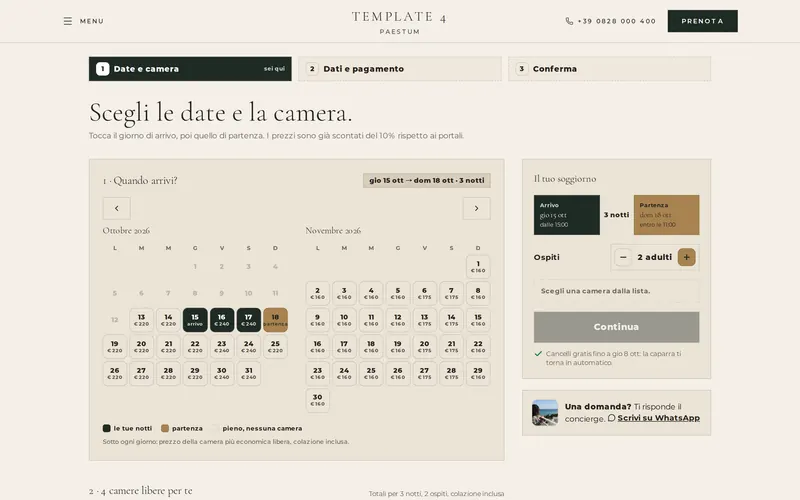Click the concierge photo thumbnail

545,413
